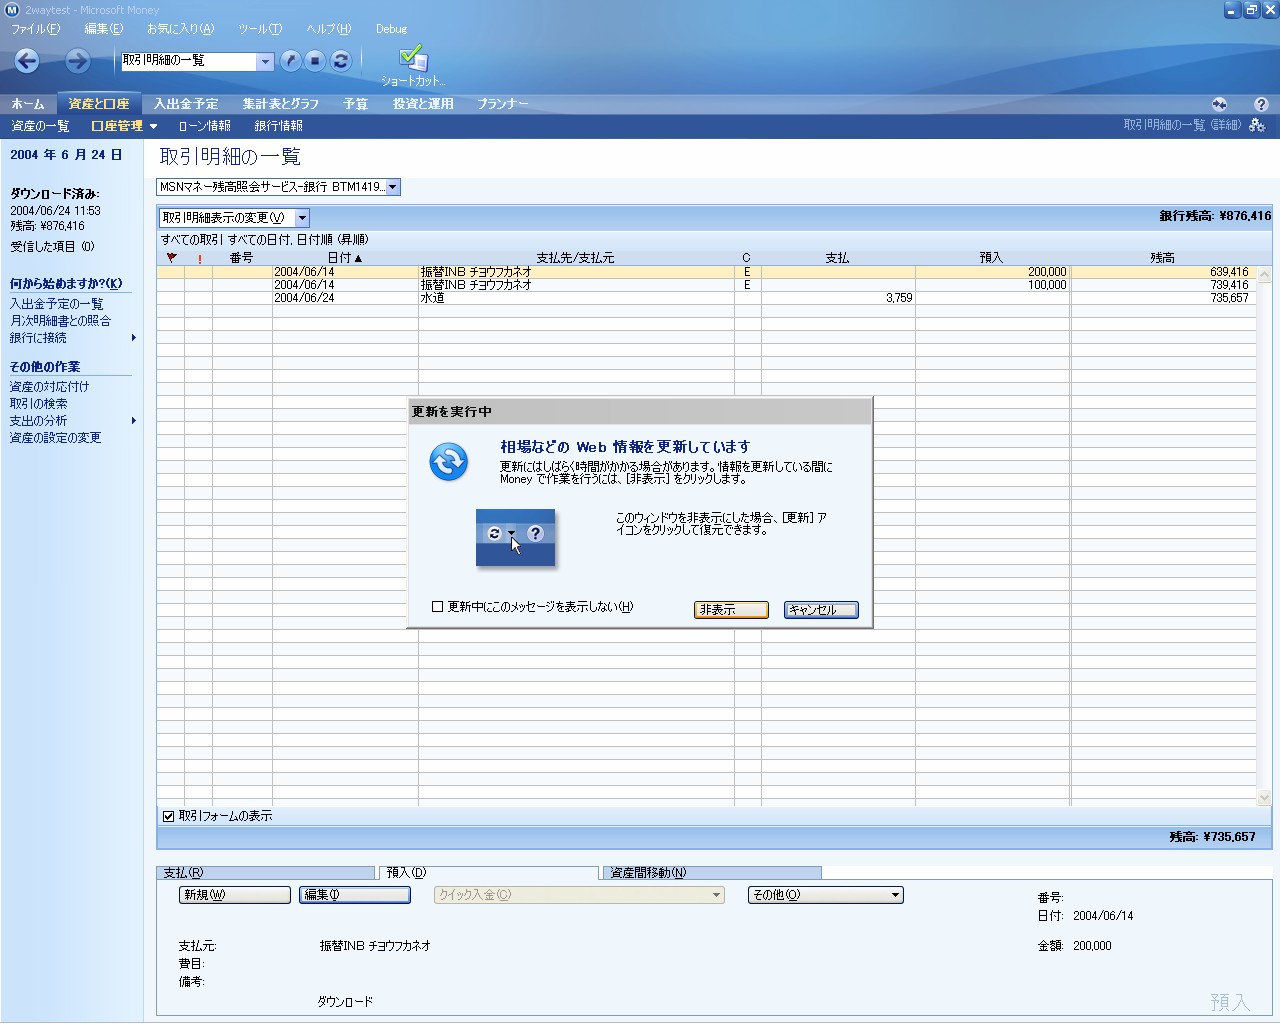The image size is (1280, 1024).
Task: Open the お気に入り menu
Action: click(x=180, y=29)
